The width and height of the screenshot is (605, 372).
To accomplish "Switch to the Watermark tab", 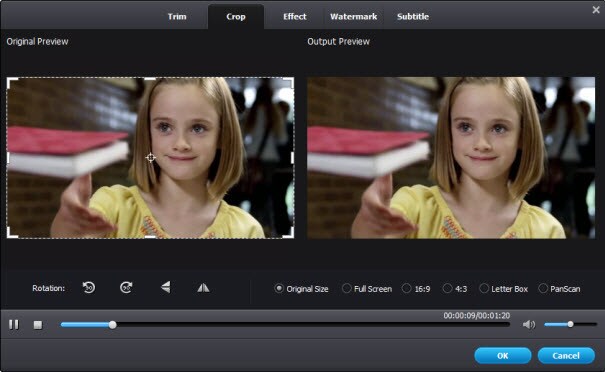I will pos(353,17).
